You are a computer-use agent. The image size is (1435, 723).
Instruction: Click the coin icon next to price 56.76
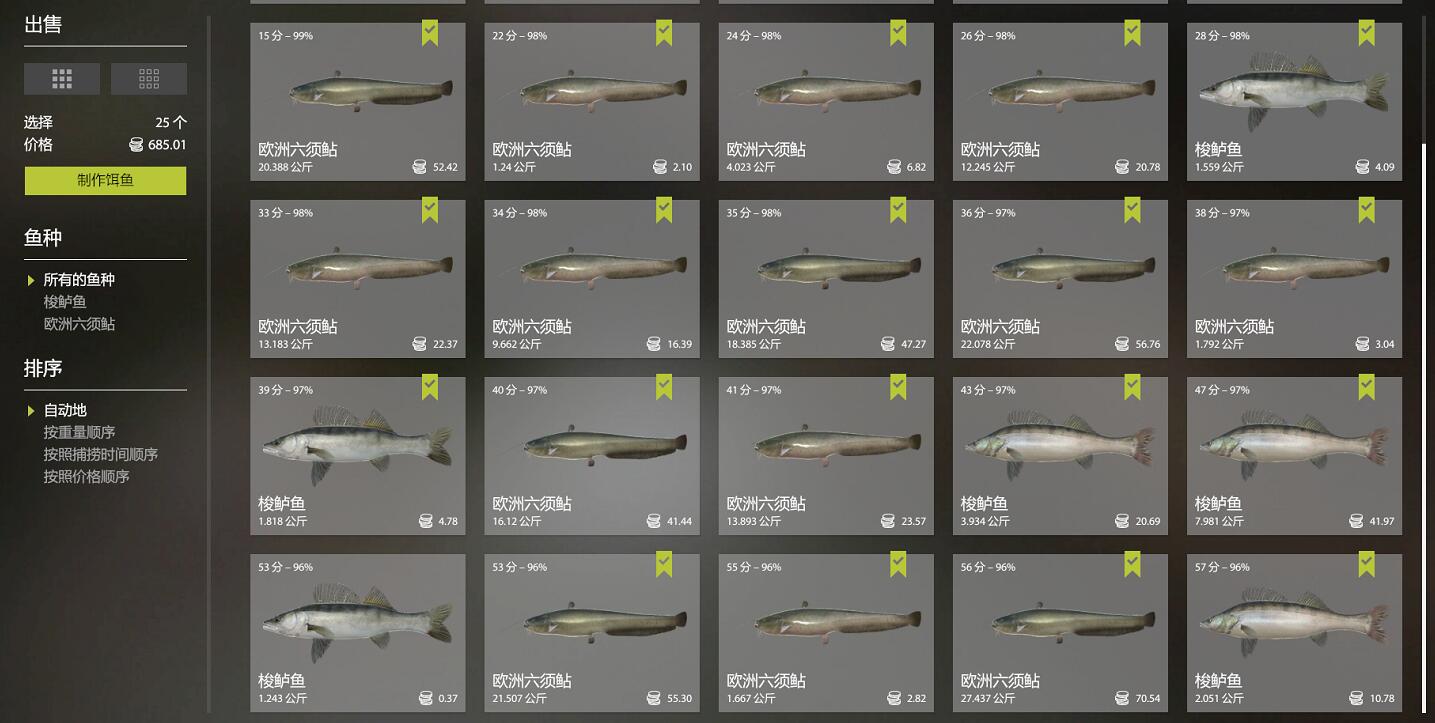(x=1123, y=344)
